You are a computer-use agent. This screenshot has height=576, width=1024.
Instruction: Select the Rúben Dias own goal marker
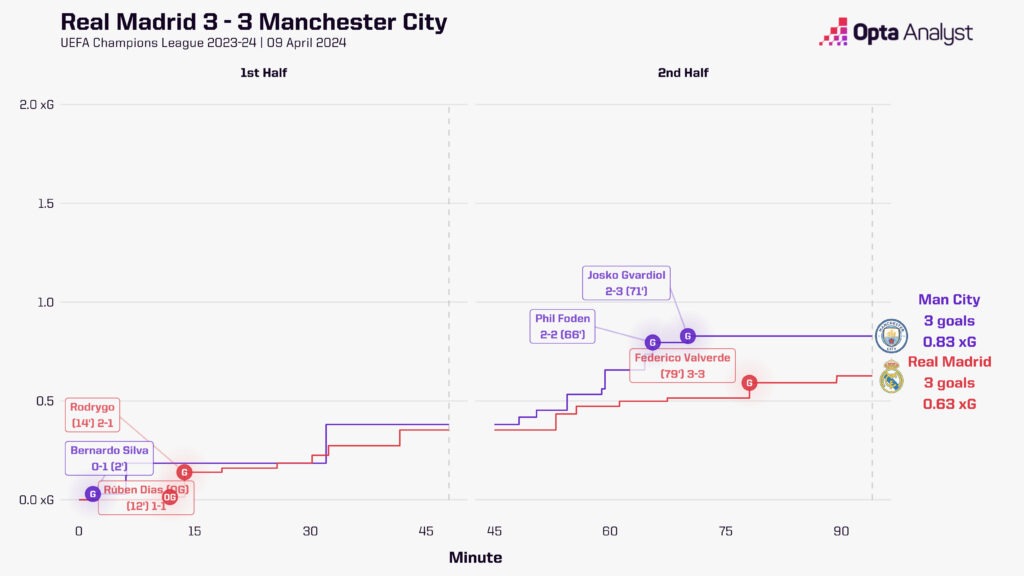tap(170, 497)
